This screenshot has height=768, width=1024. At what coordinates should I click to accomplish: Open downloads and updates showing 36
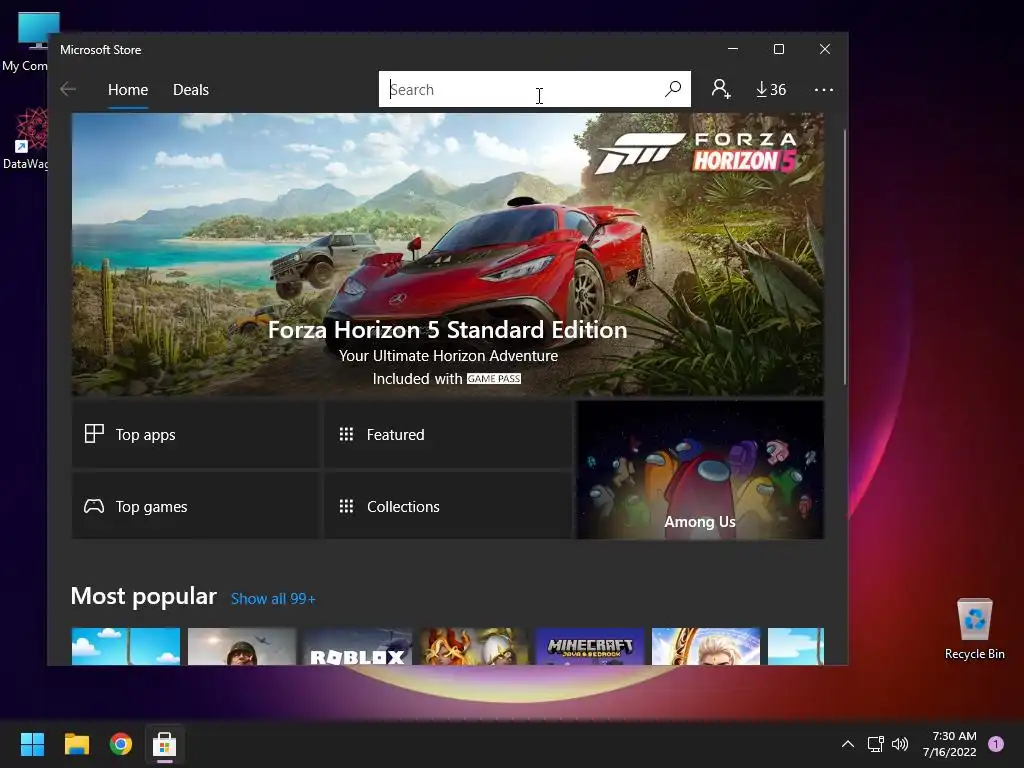click(771, 89)
